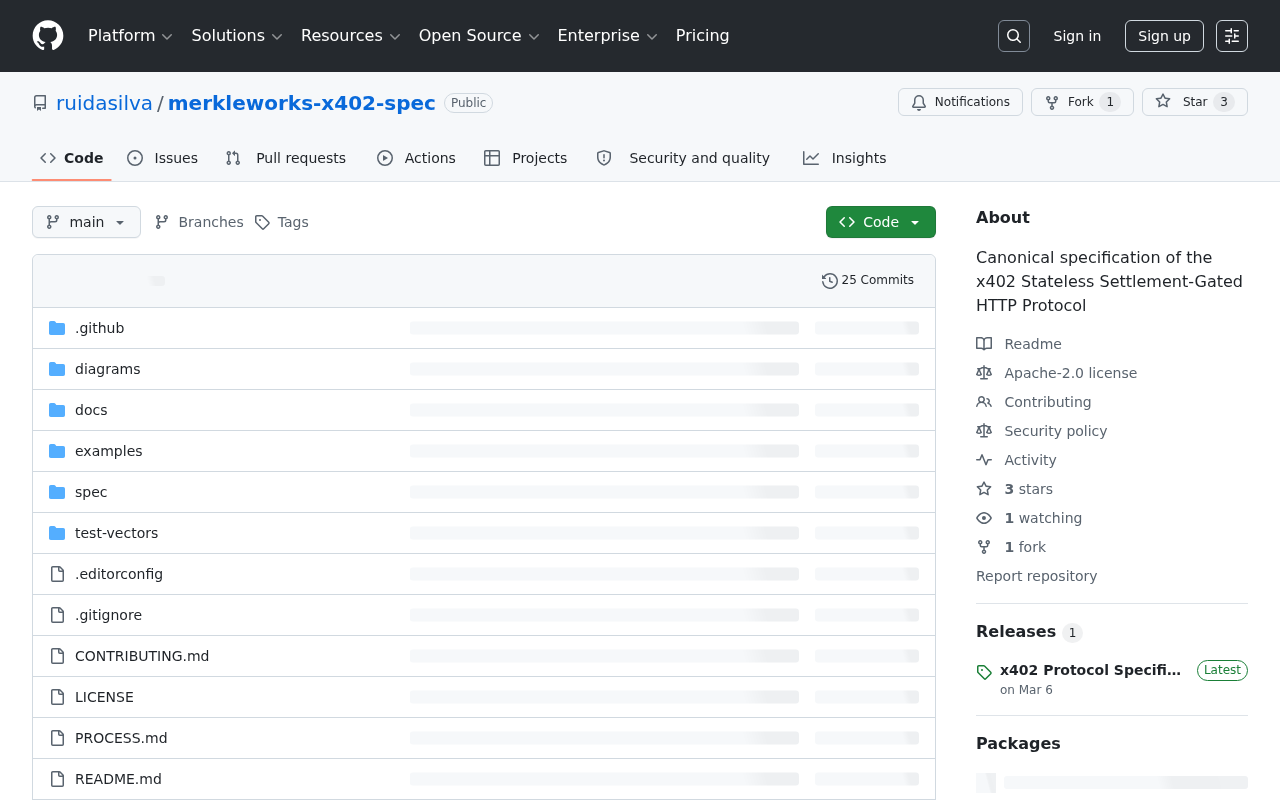Viewport: 1280px width, 800px height.
Task: Click the GitHub logo icon
Action: coord(48,36)
